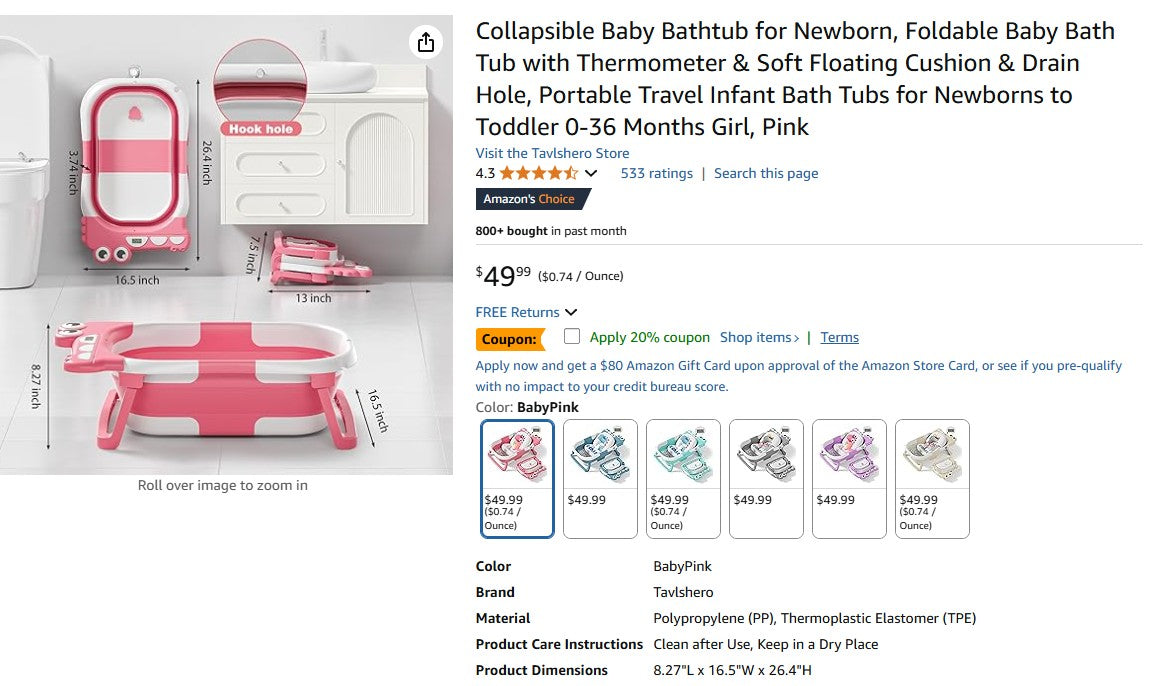1149x686 pixels.
Task: Click the currently selected BabyPink radio option
Action: click(517, 478)
